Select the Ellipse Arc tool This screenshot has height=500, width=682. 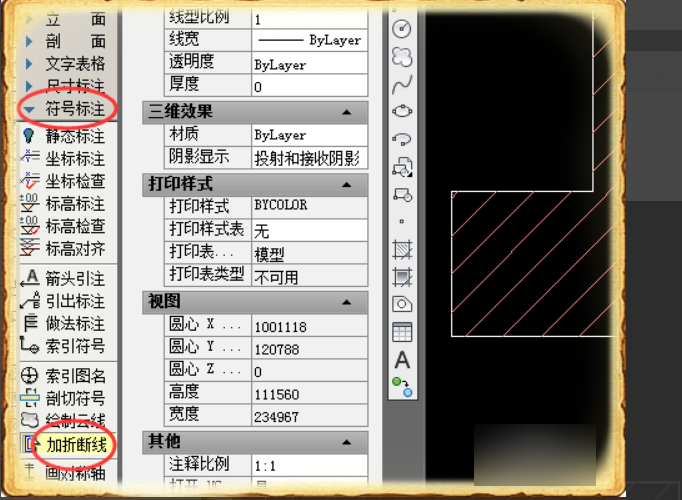[402, 139]
